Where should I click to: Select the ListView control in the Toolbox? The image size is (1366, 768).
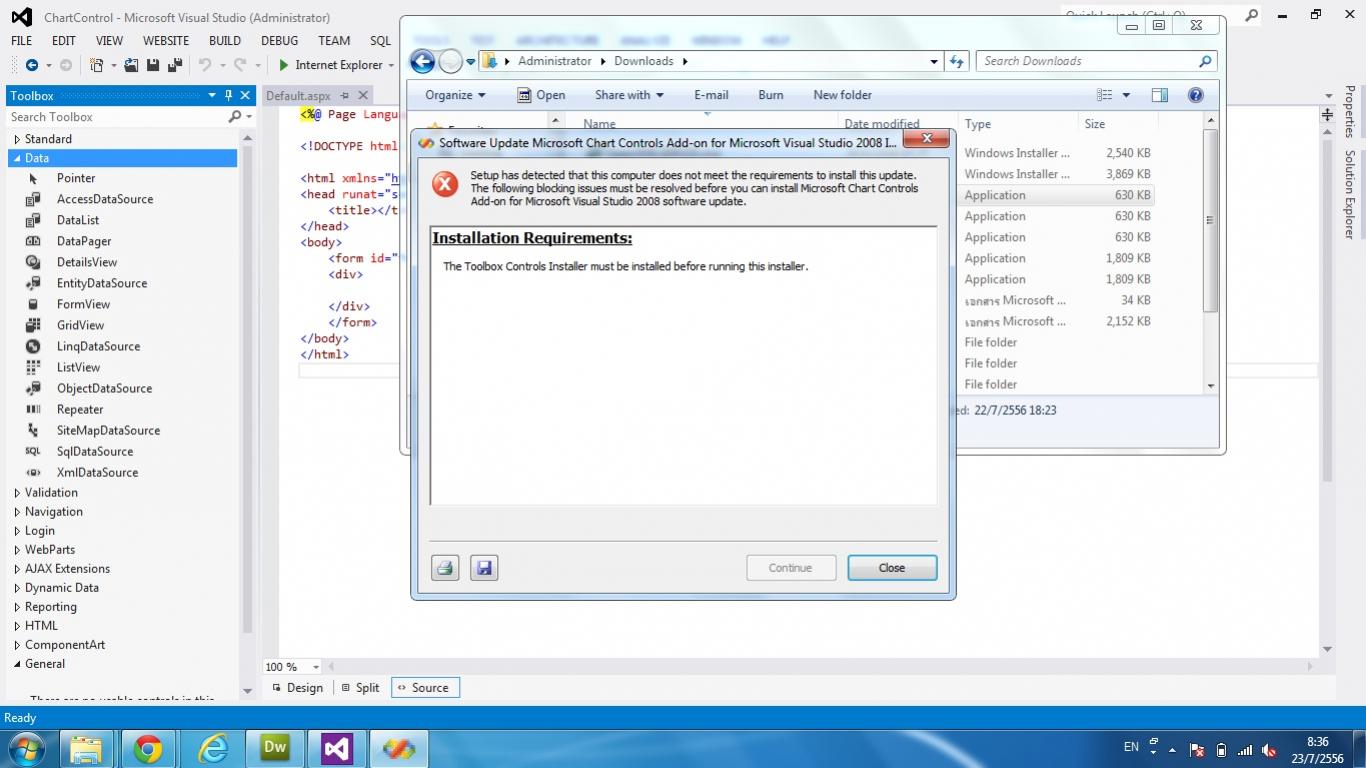(78, 367)
